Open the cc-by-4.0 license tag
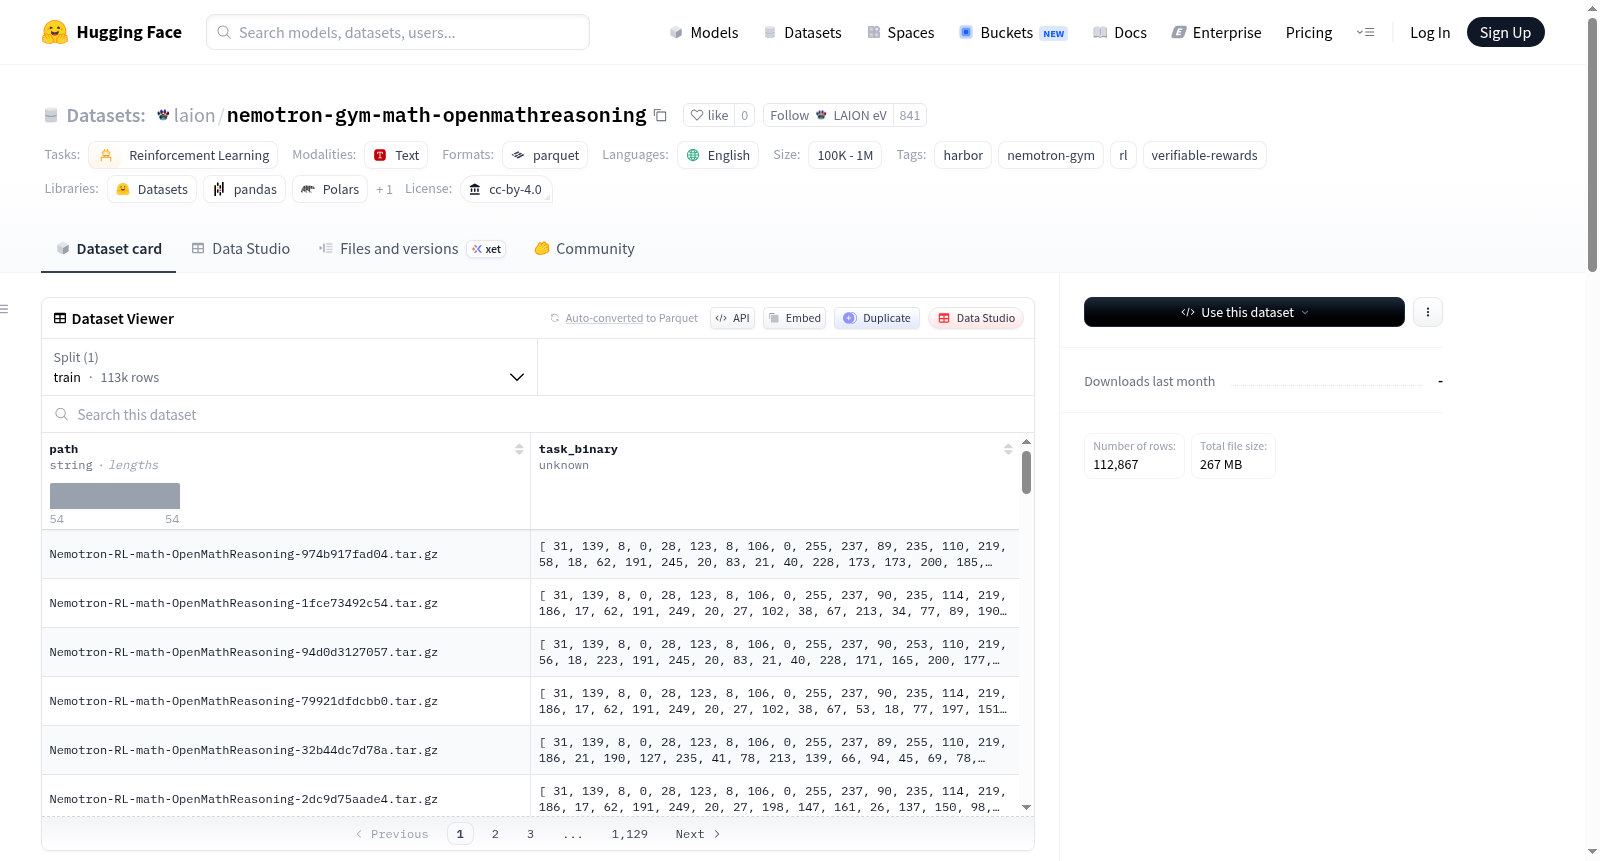 pos(506,189)
